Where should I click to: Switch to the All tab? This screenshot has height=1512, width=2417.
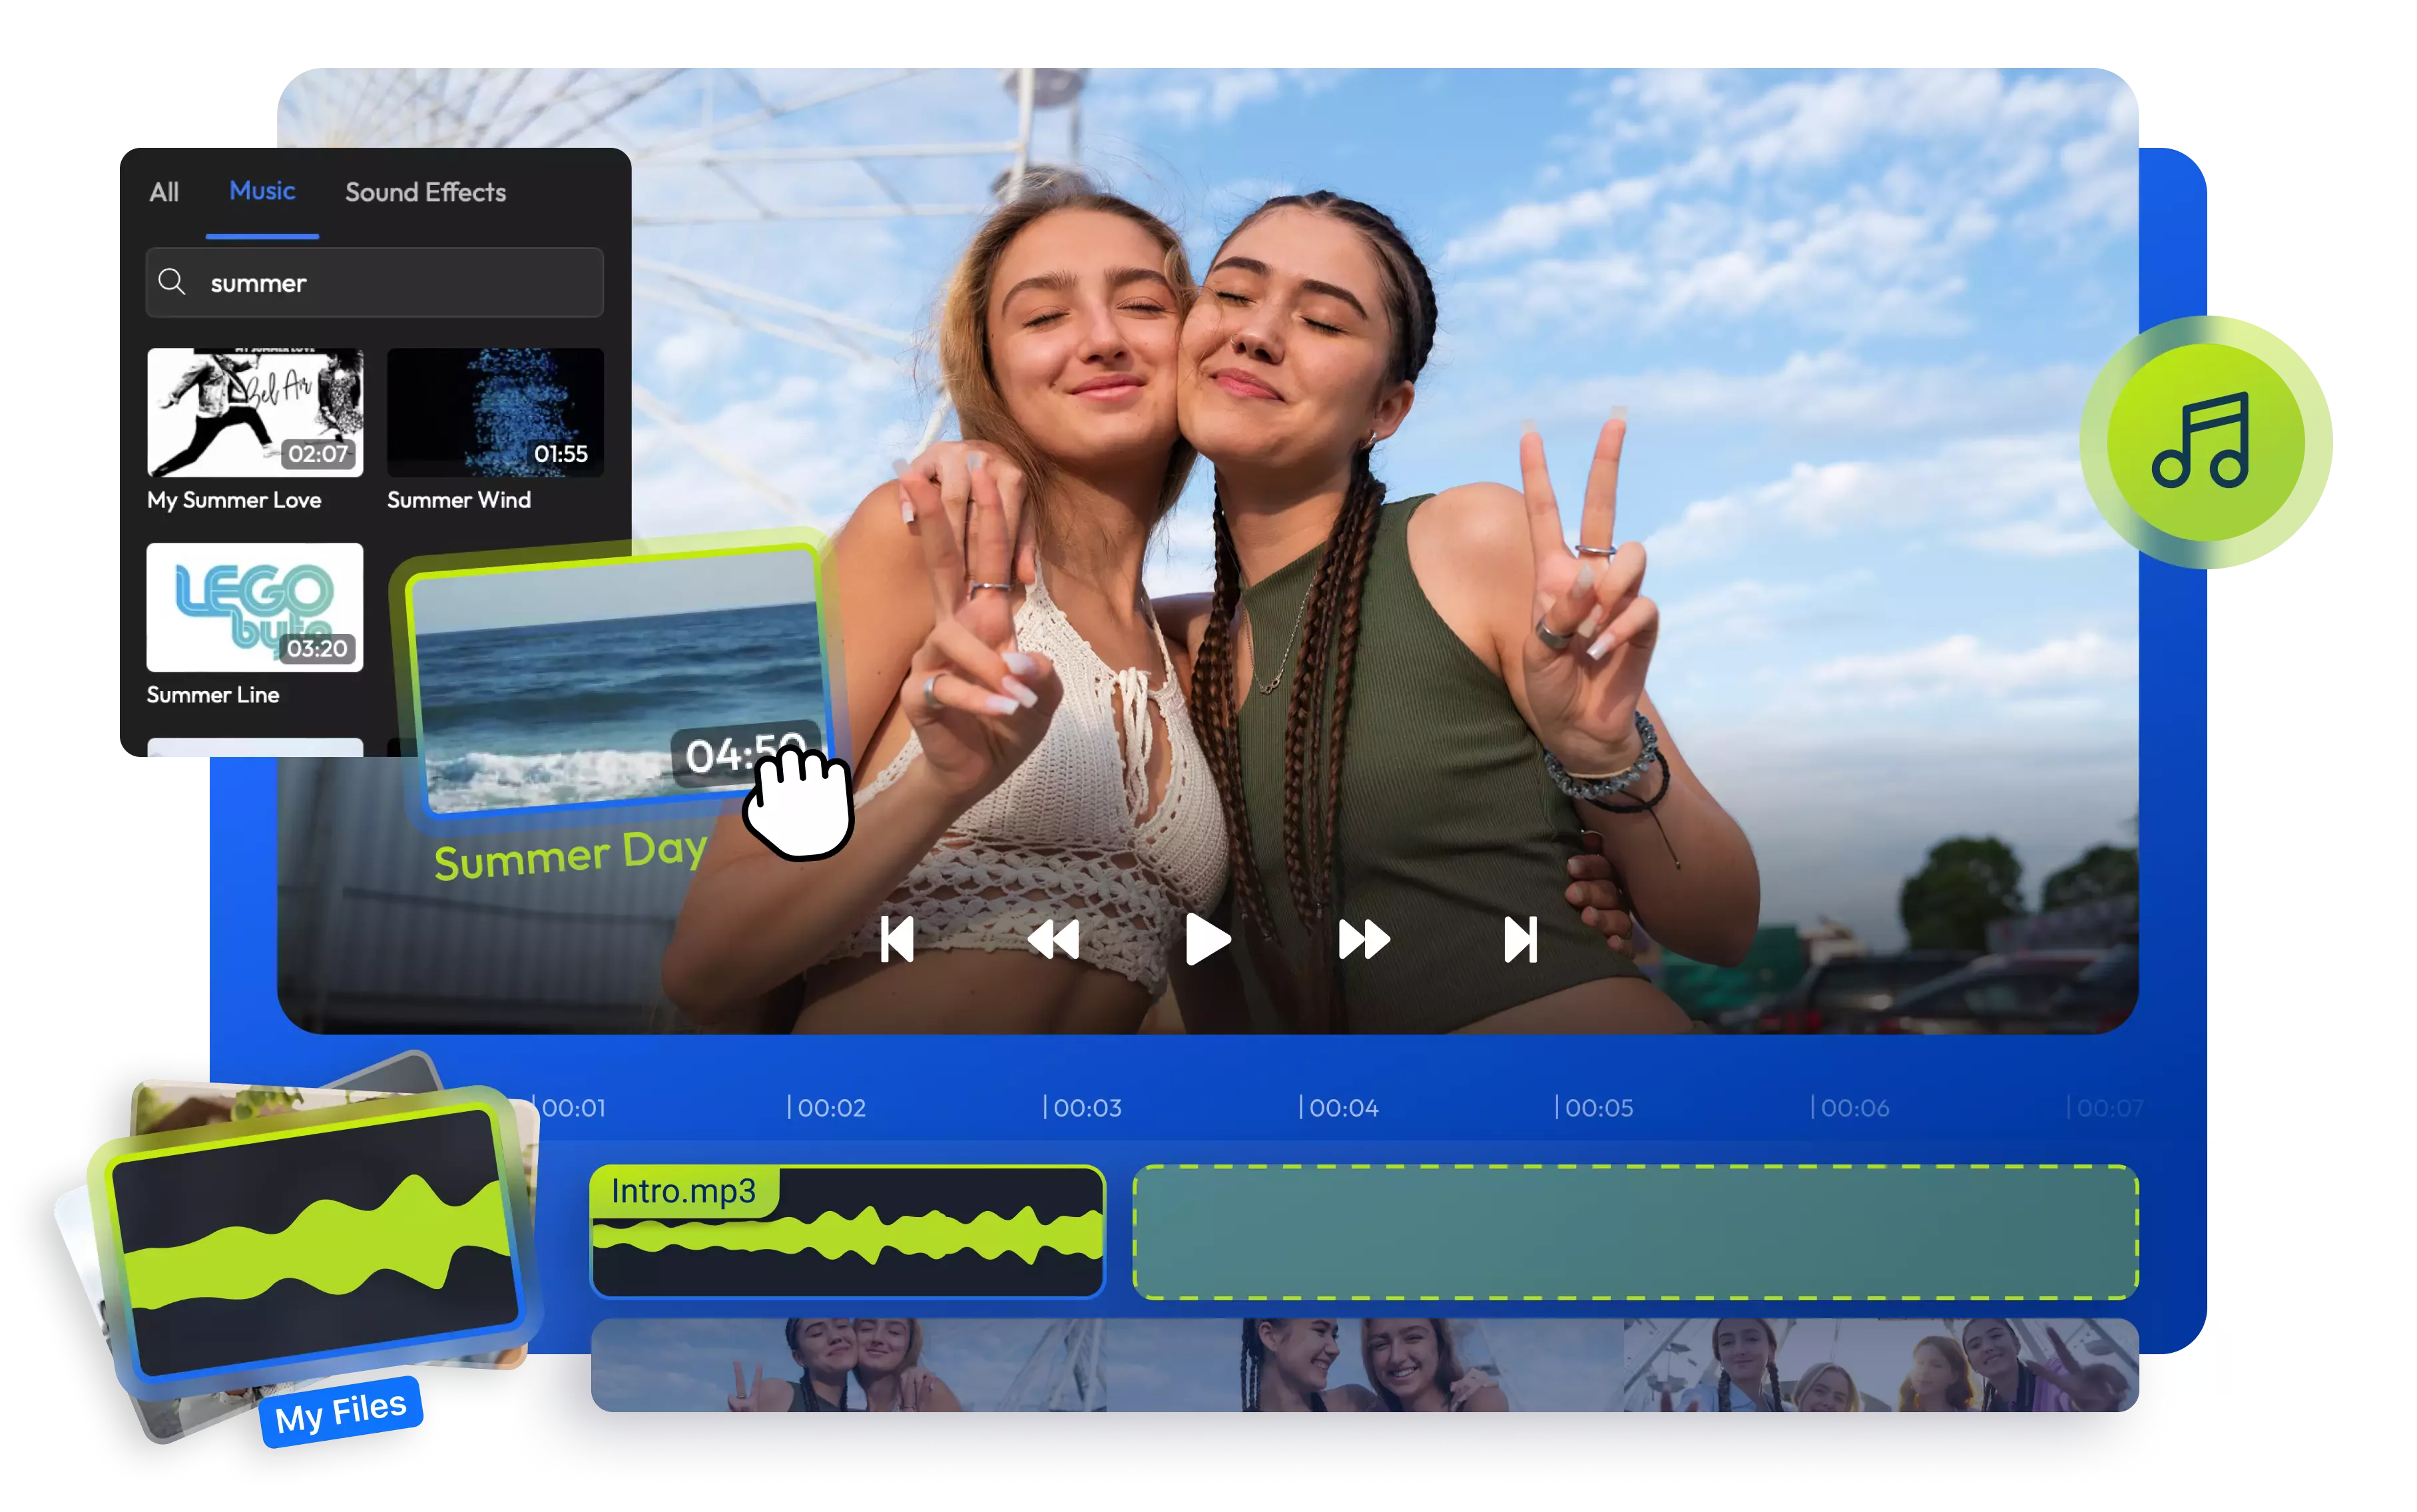pyautogui.click(x=164, y=191)
